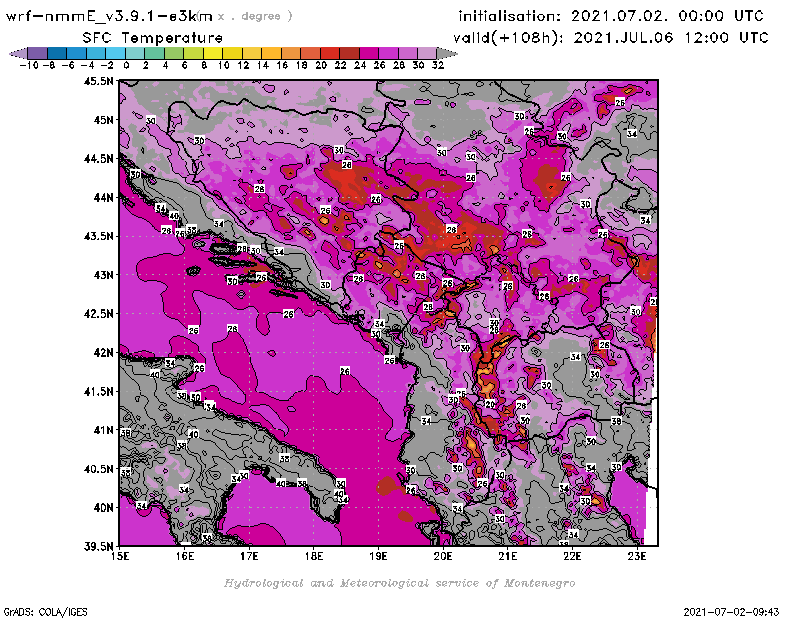
Task: Click the "17E" longitude label
Action: 249,556
